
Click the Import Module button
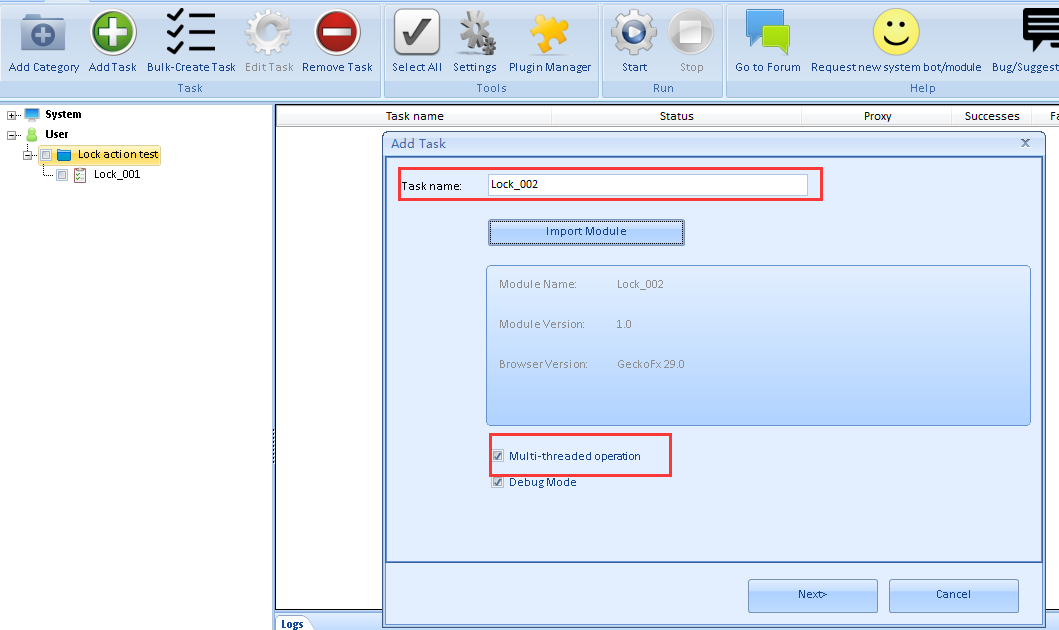click(x=586, y=232)
